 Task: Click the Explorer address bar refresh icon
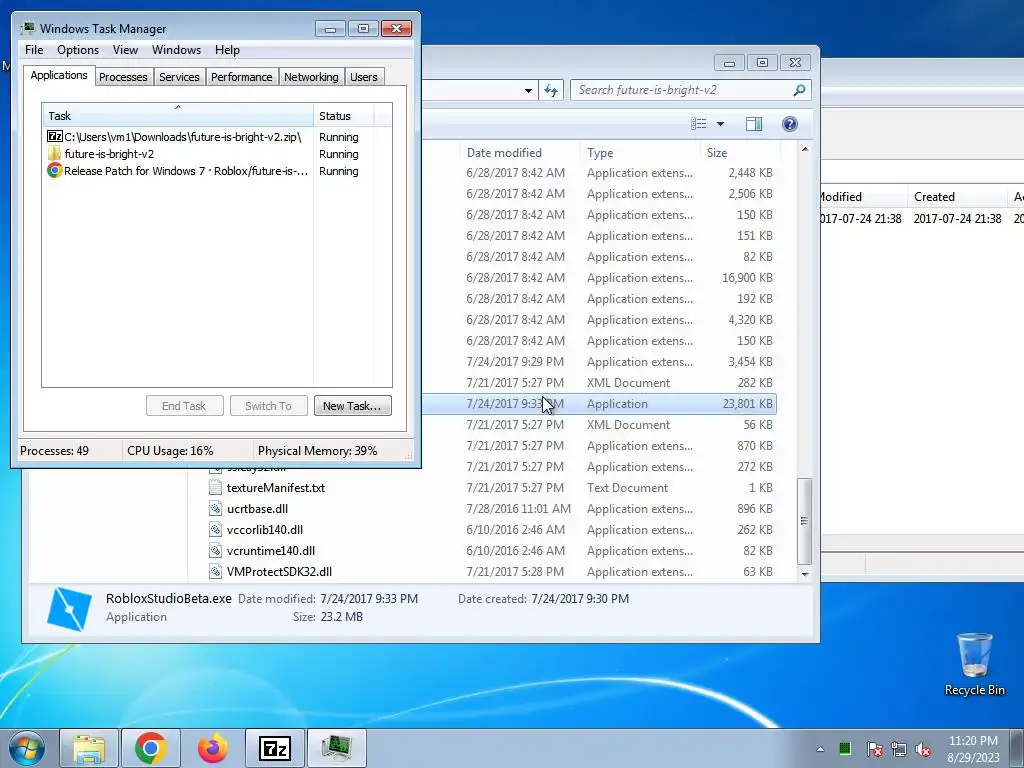click(551, 90)
